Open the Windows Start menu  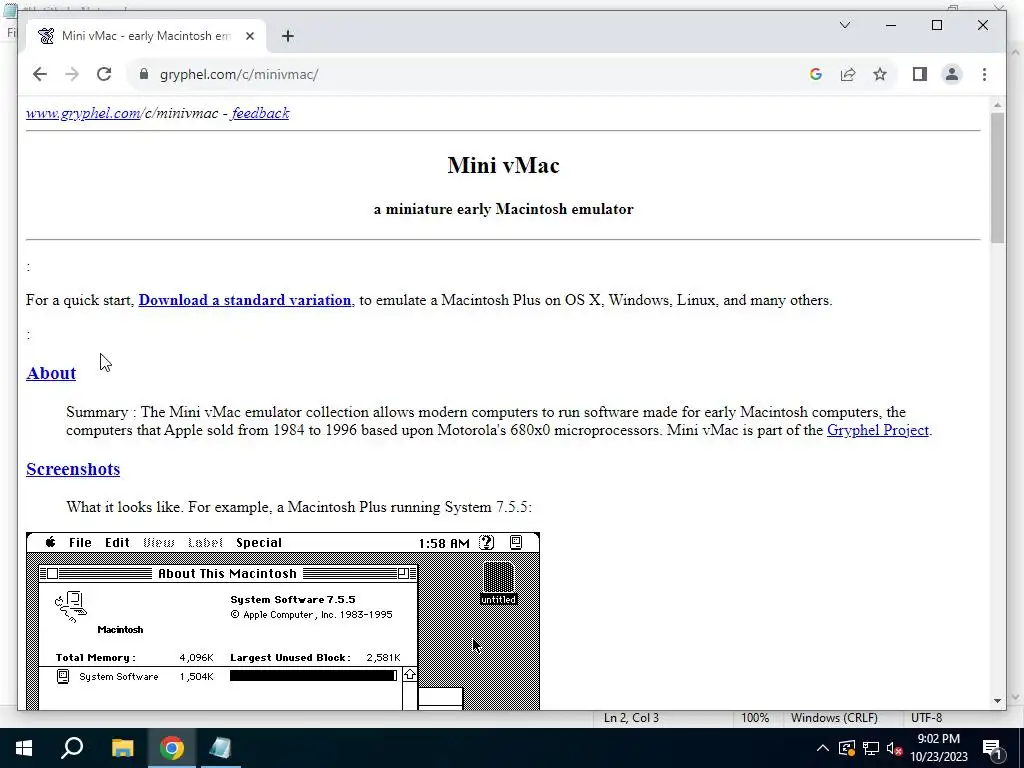[24, 748]
